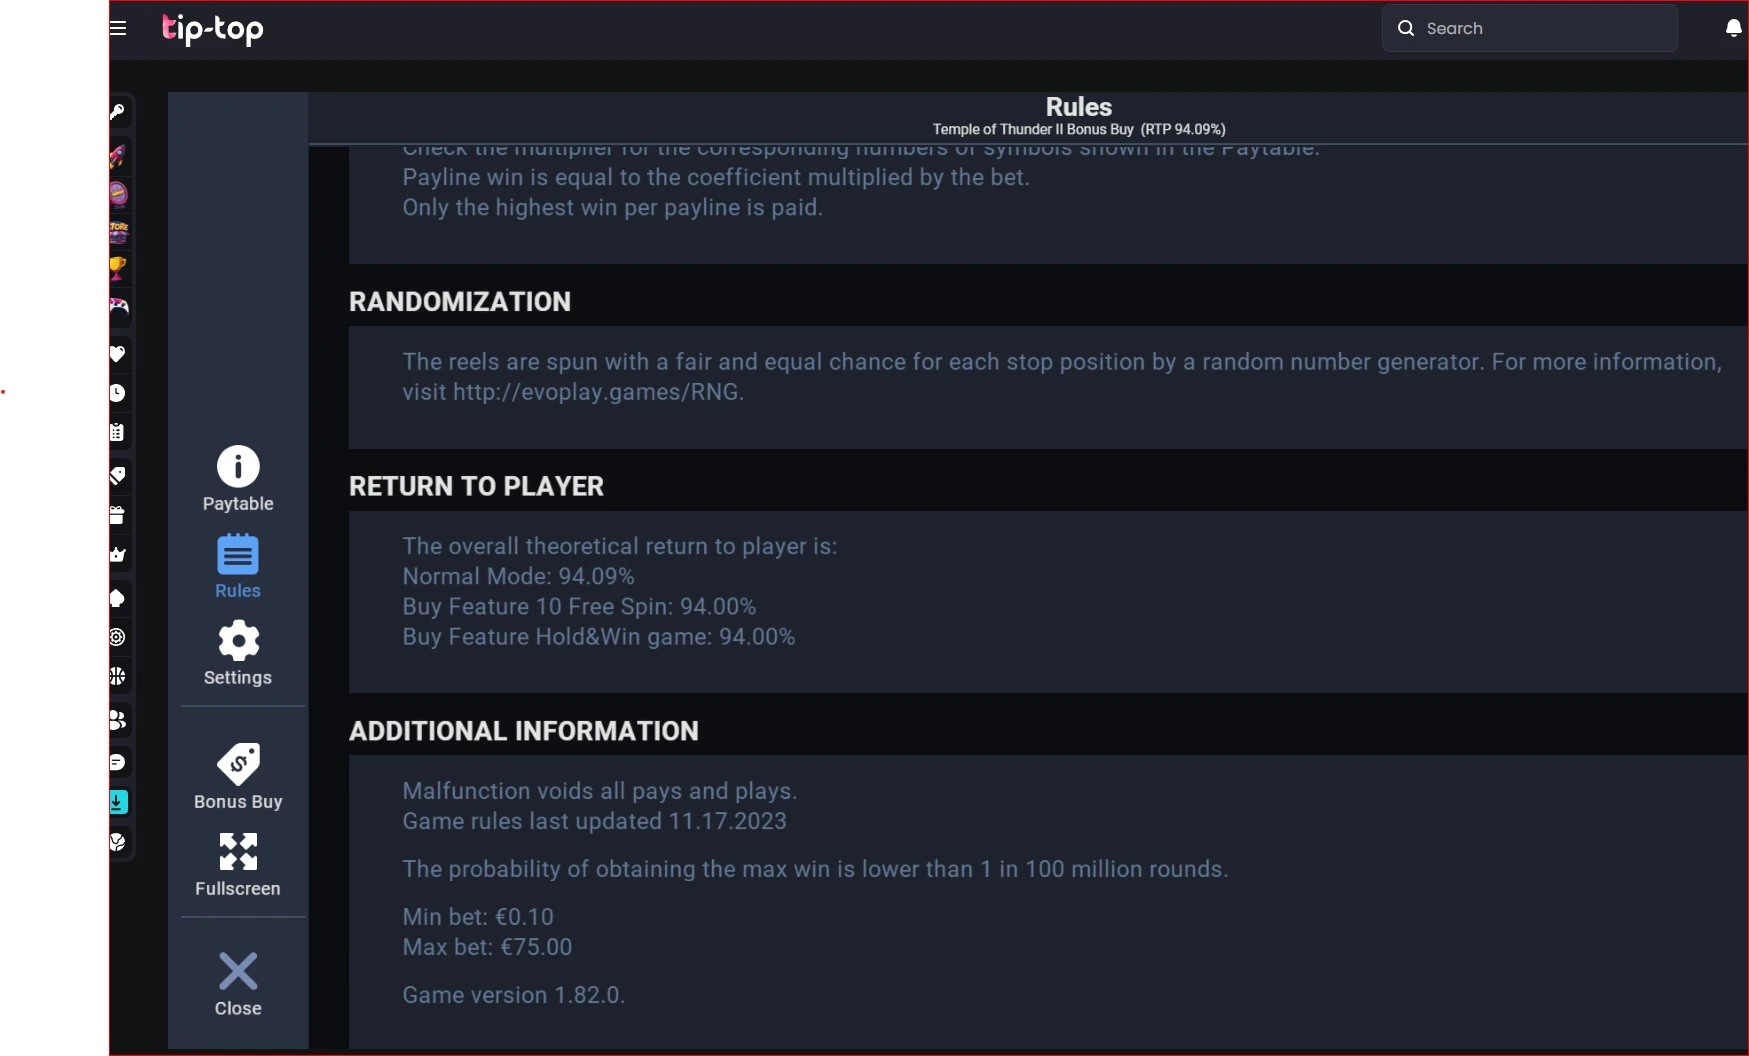Focus the Search input field
Image resolution: width=1749 pixels, height=1056 pixels.
click(1530, 28)
